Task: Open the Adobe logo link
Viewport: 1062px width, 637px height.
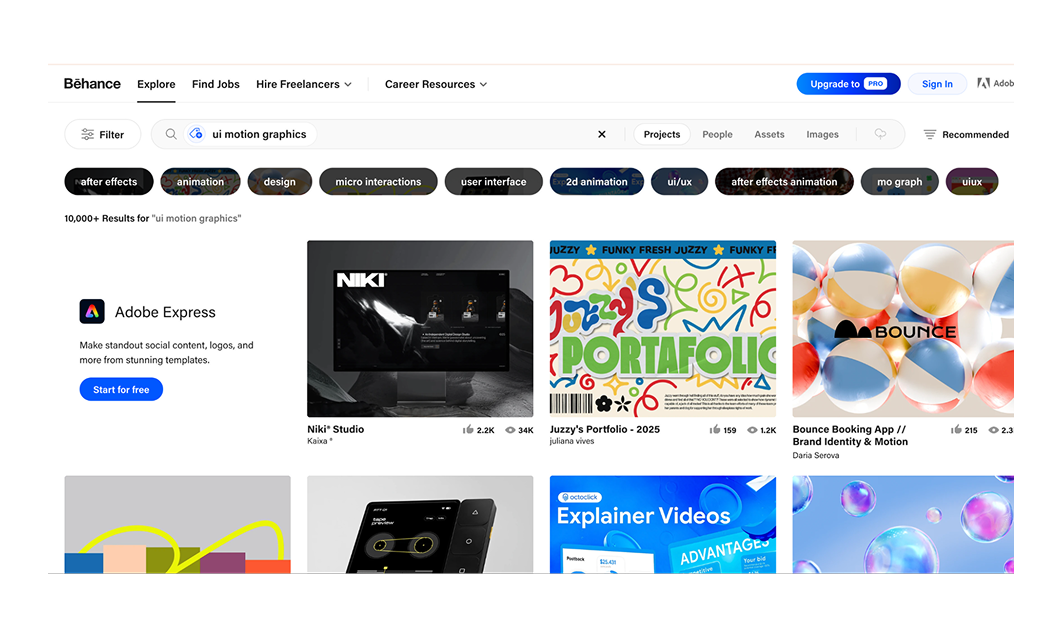Action: pyautogui.click(x=995, y=83)
